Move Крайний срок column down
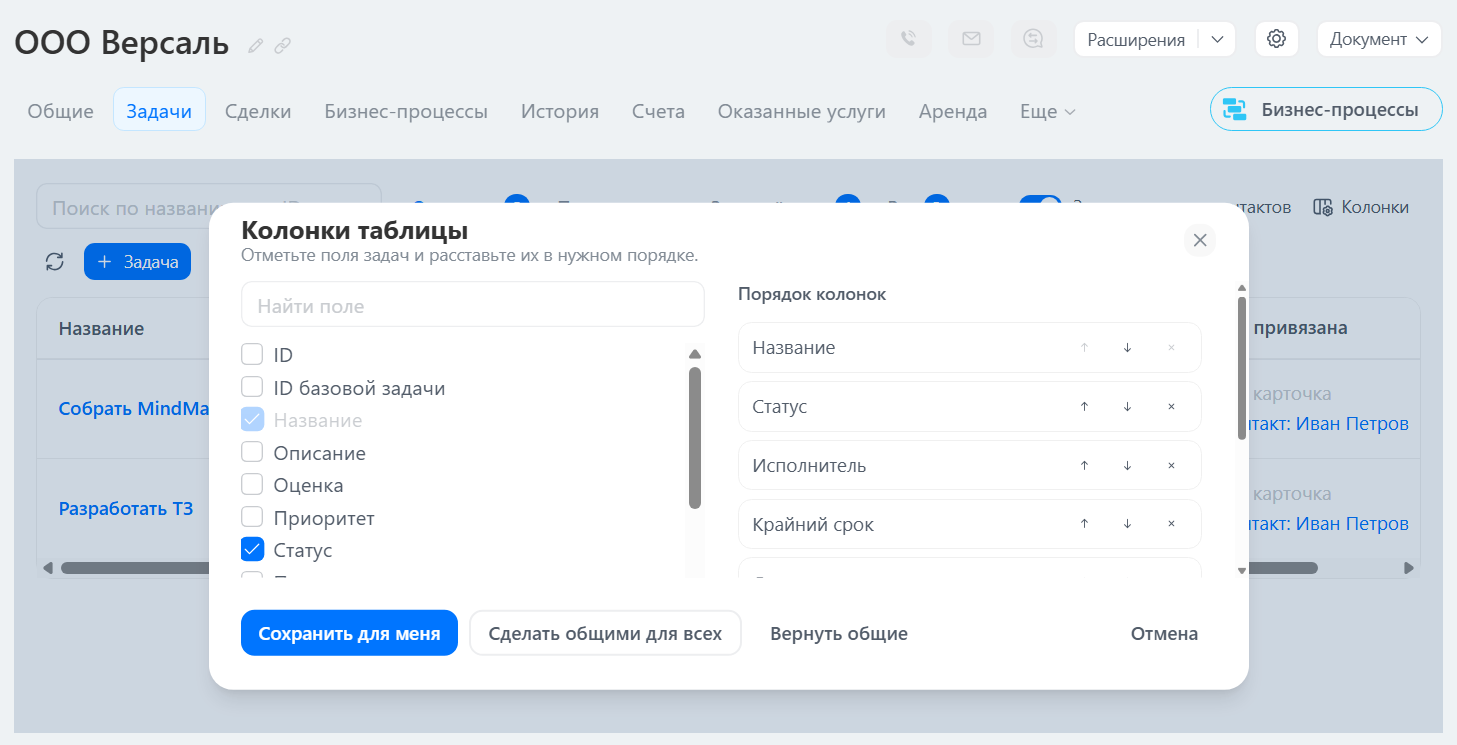The image size is (1457, 745). coord(1127,524)
